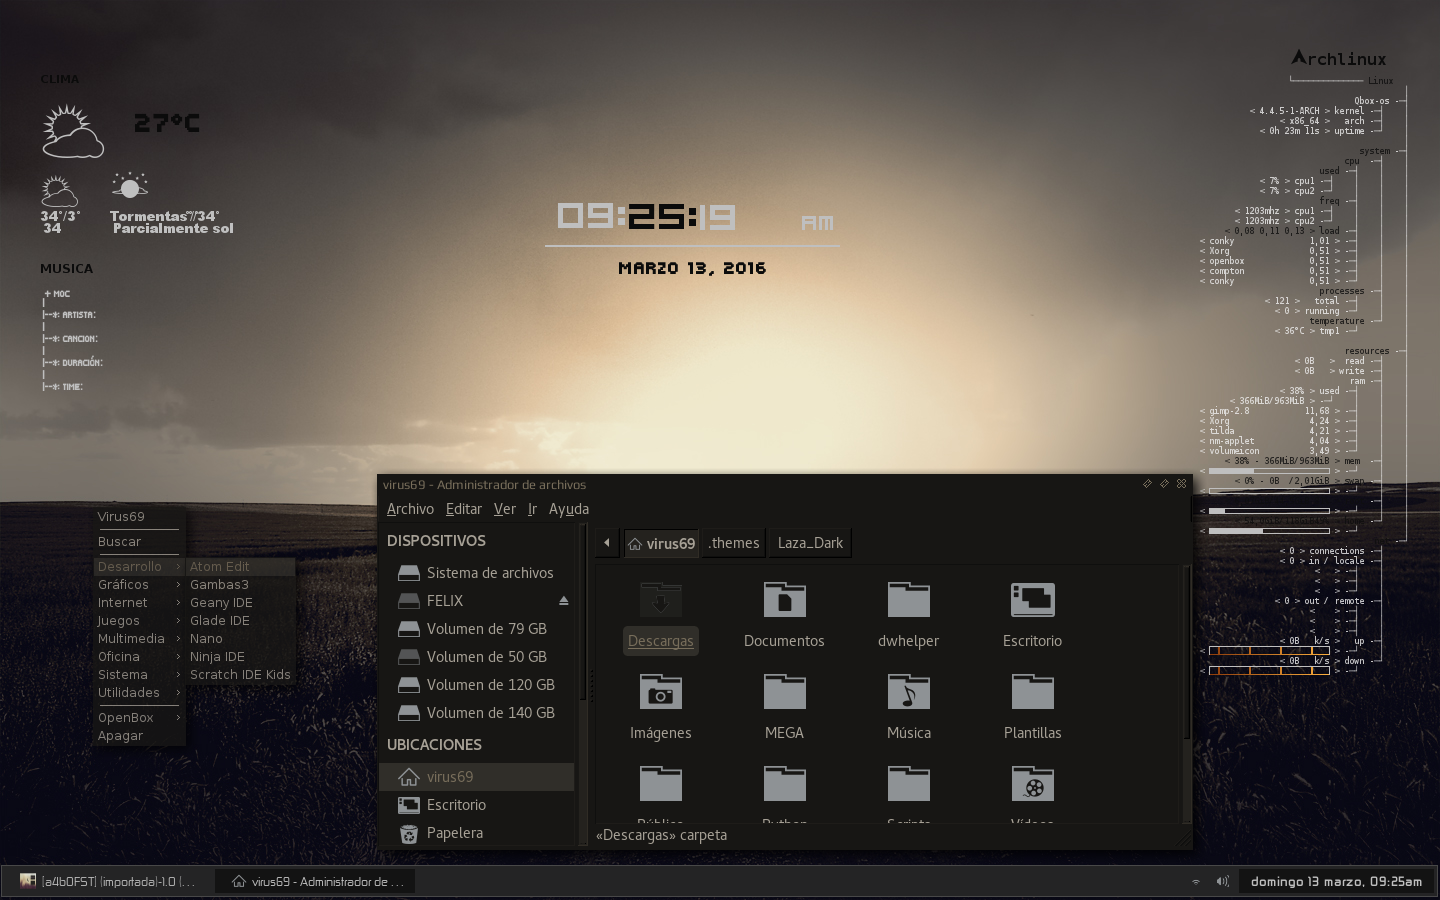This screenshot has width=1440, height=900.
Task: Click the Escritorio desktop icon in sidebar
Action: (x=408, y=805)
